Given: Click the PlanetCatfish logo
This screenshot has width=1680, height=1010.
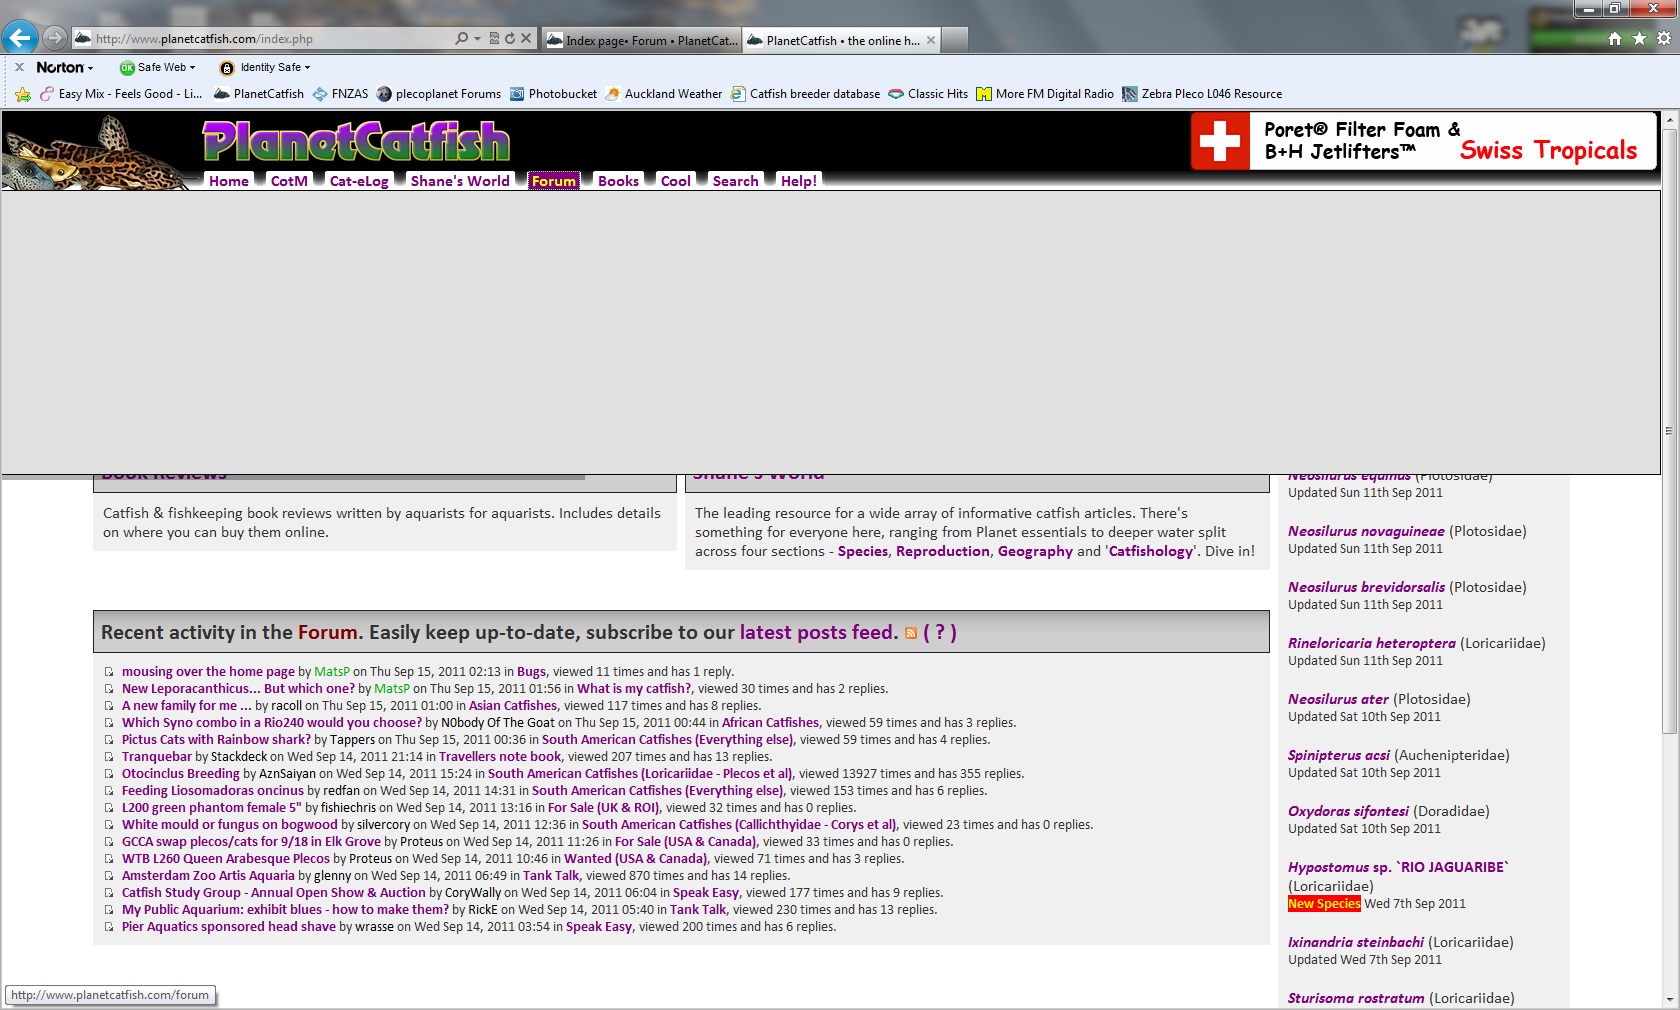Looking at the screenshot, I should point(357,141).
